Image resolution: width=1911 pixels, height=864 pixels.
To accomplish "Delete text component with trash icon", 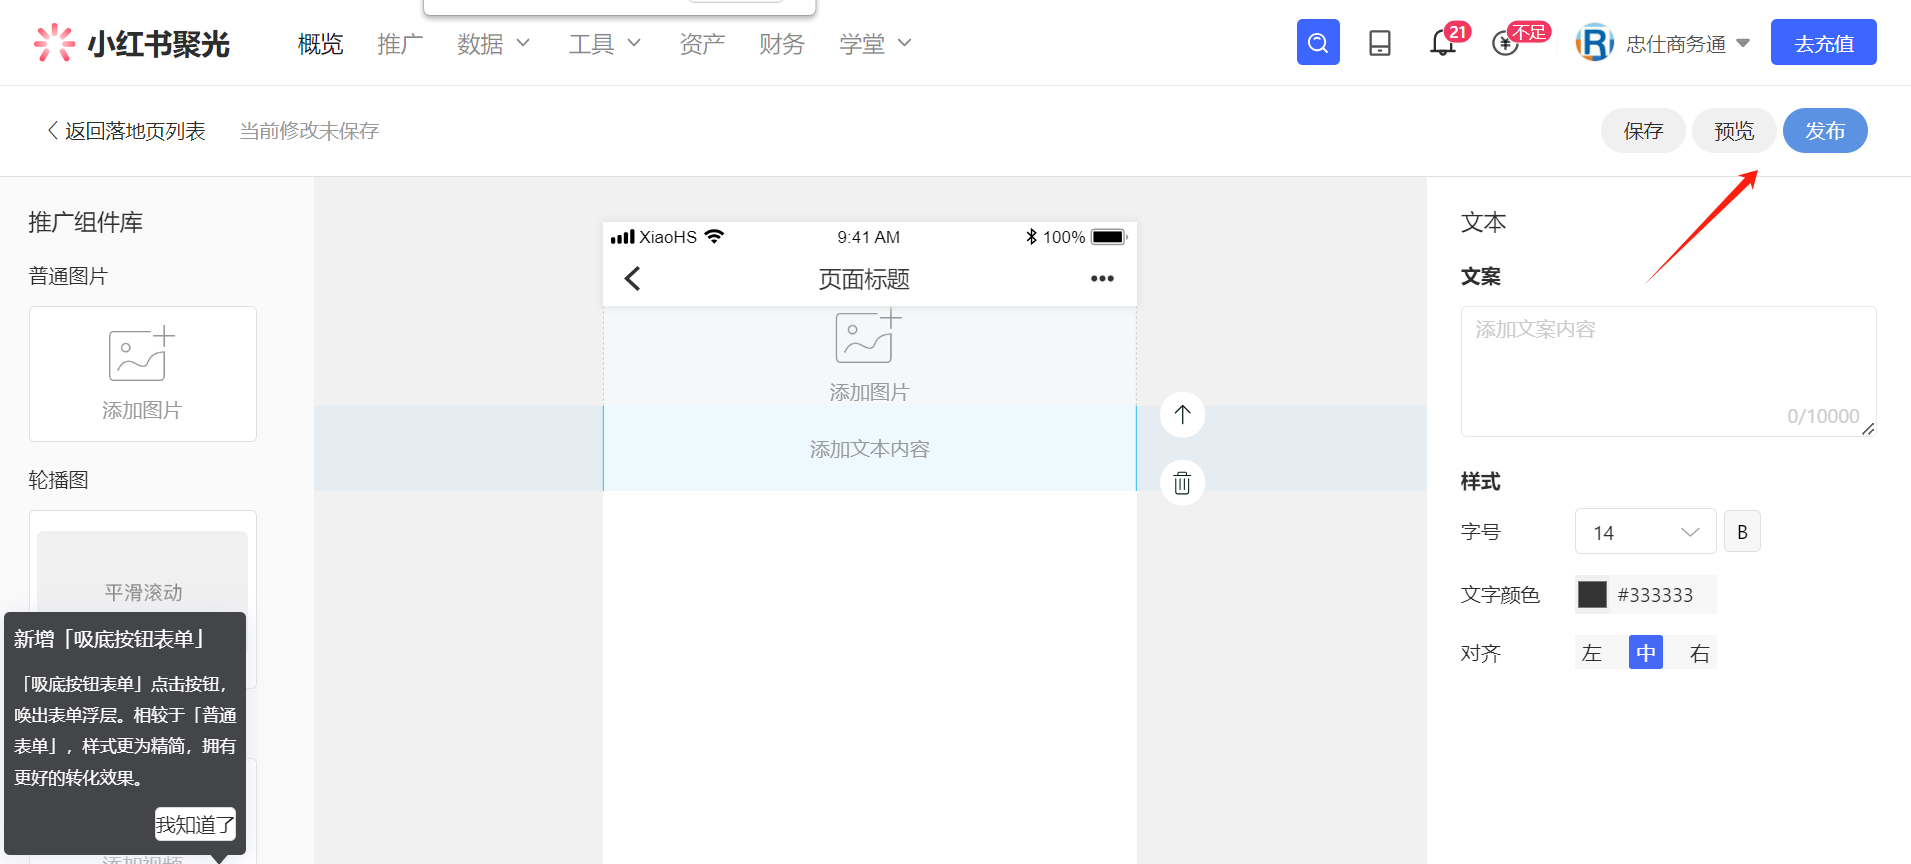I will [1182, 483].
